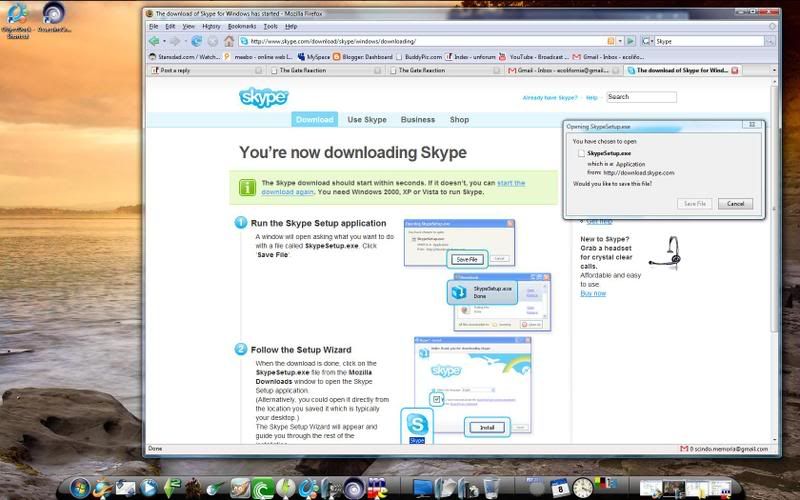Click Cancel in the Opening SkypeSetup.exe dialog

click(x=735, y=204)
